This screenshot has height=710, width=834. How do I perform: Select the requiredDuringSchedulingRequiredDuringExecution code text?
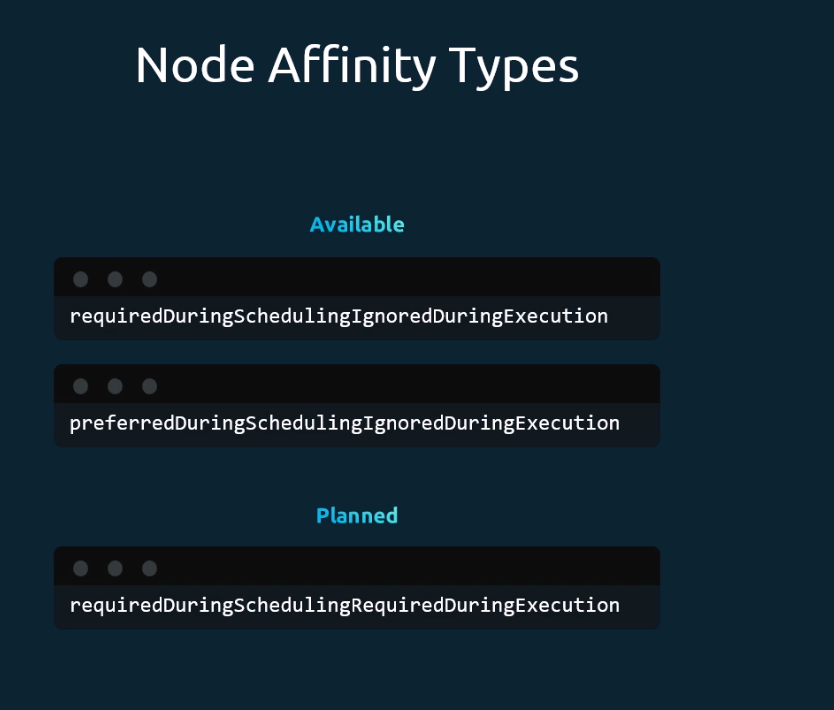(x=345, y=605)
